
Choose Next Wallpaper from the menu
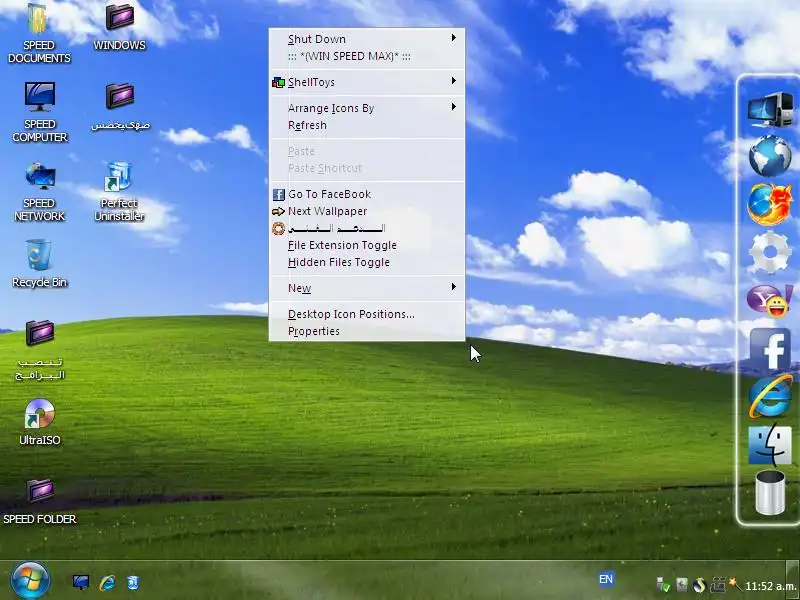click(x=367, y=211)
